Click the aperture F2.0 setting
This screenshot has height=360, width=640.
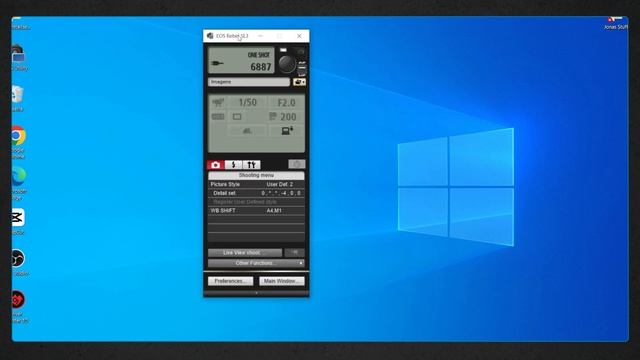[286, 102]
